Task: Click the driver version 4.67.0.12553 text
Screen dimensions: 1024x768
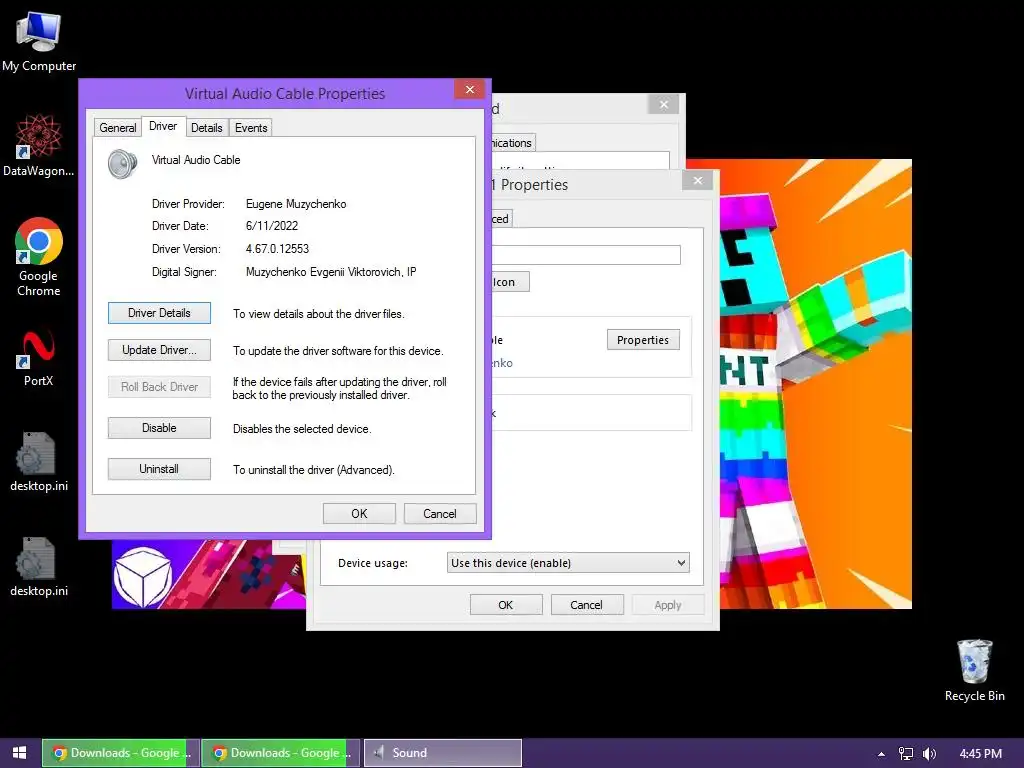Action: [x=277, y=249]
